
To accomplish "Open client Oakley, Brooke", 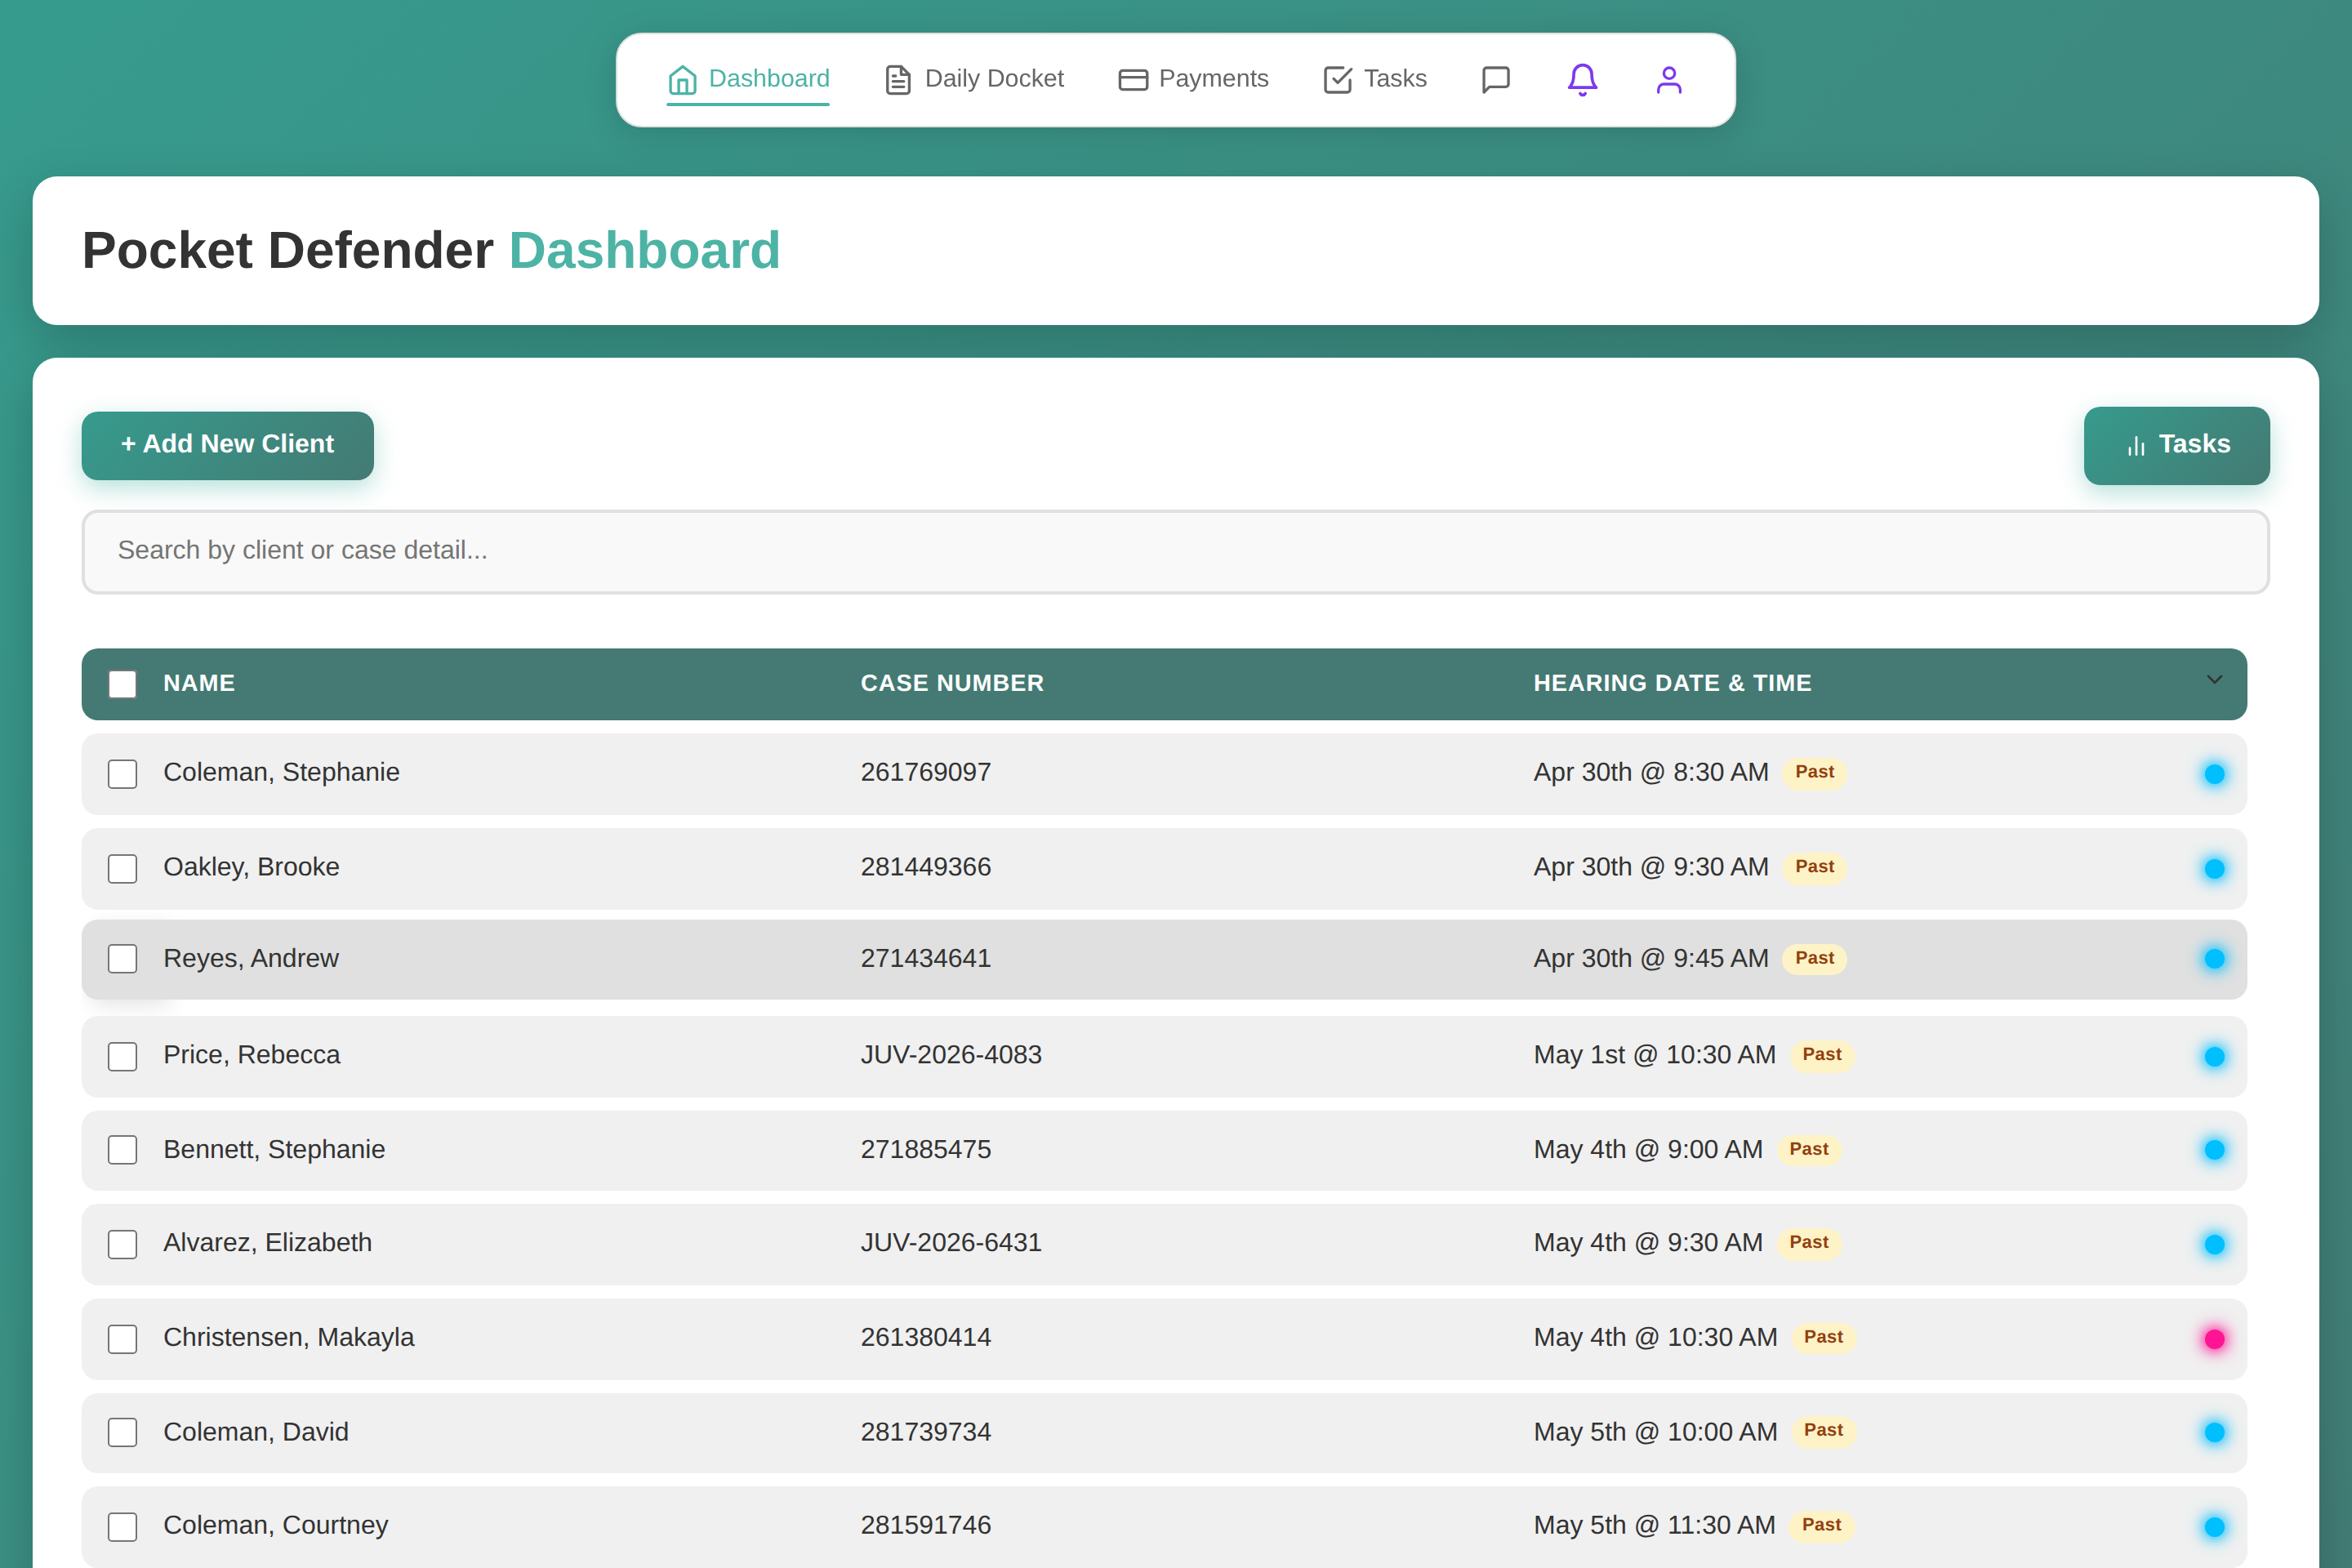I will pyautogui.click(x=251, y=867).
